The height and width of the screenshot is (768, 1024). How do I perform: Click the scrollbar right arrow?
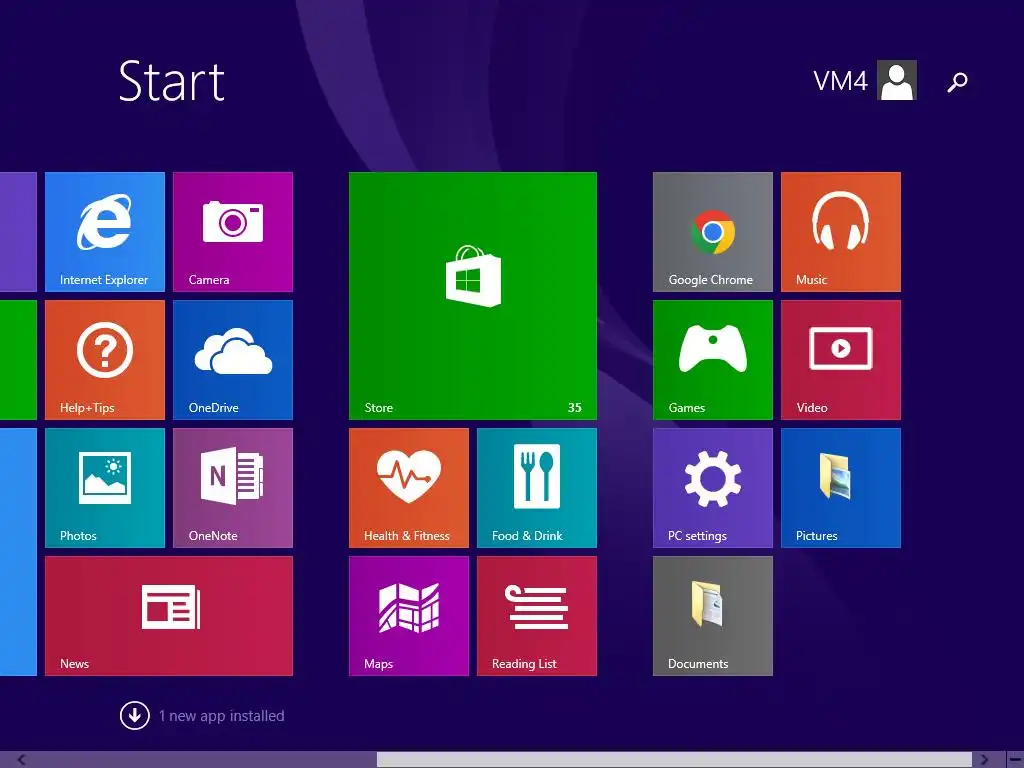[984, 760]
